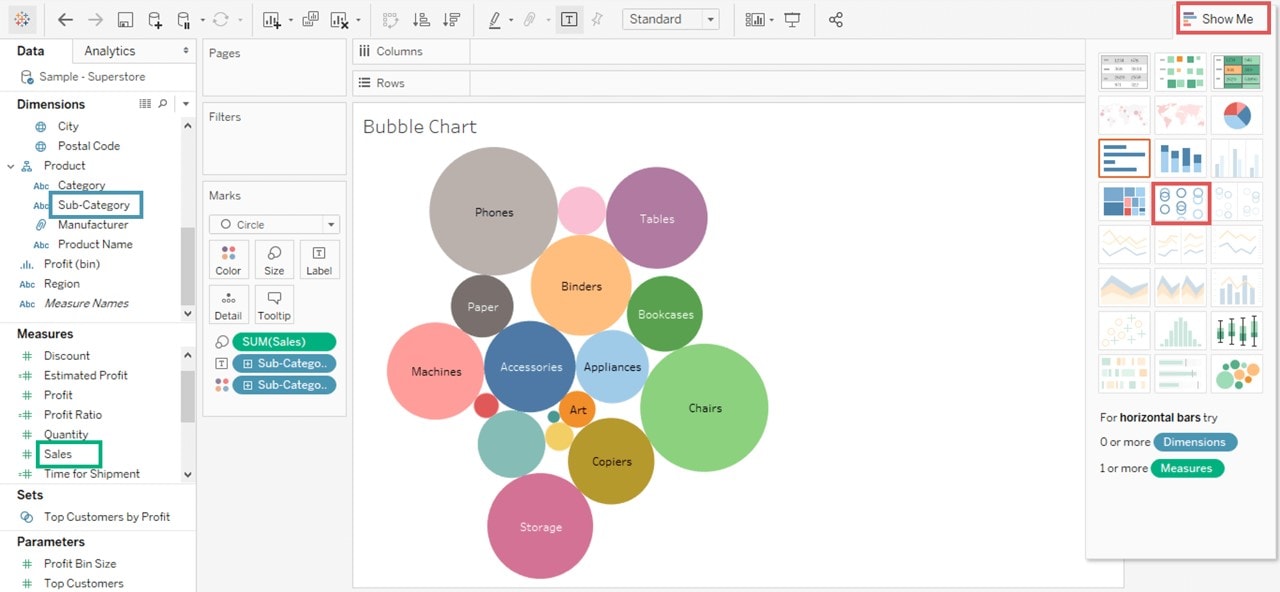Select the Sales measure in the Measures pane

59,453
